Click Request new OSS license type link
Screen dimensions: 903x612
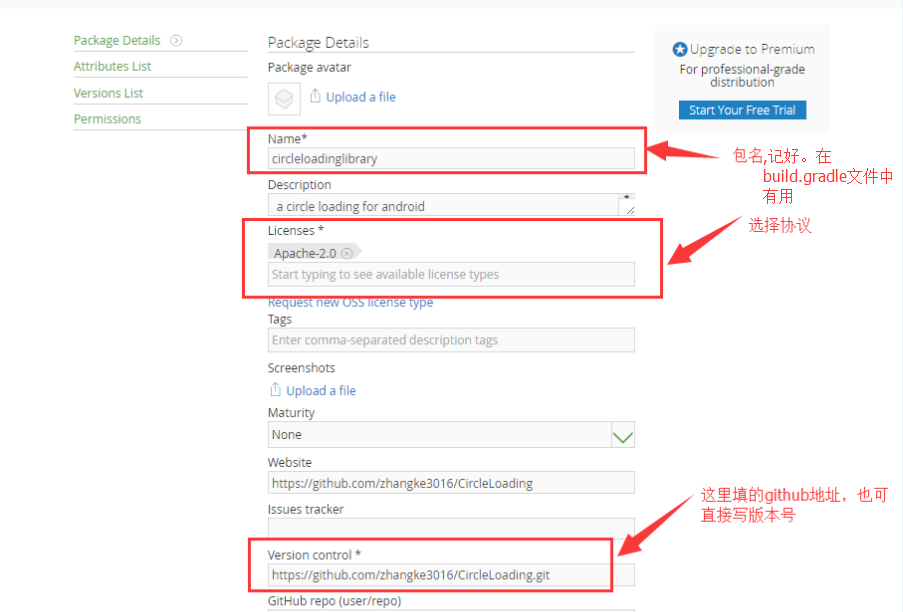(x=350, y=302)
